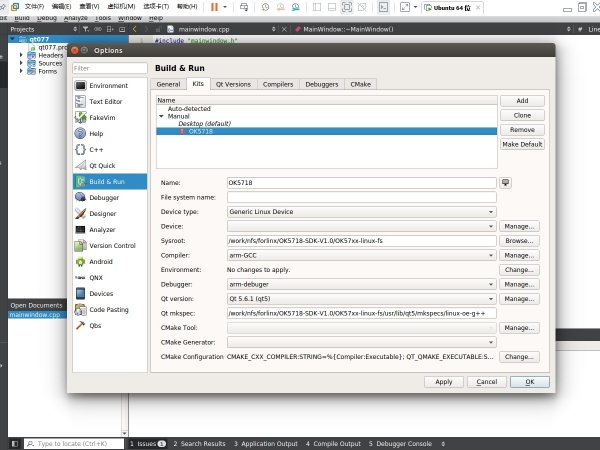Image resolution: width=600 pixels, height=450 pixels.
Task: Switch to the Compilers tab
Action: (278, 85)
